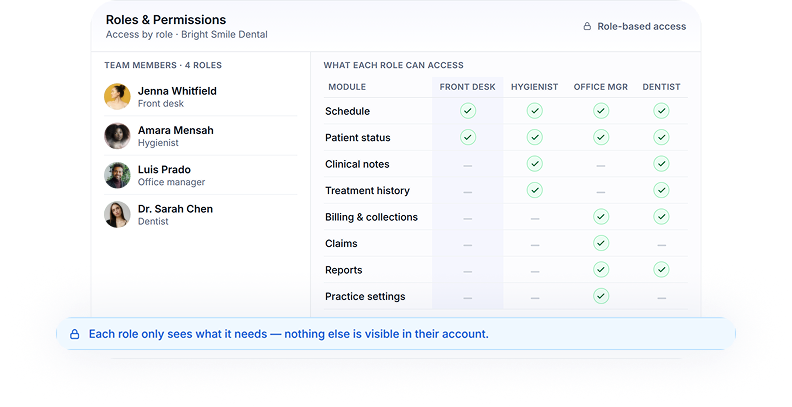Toggle Practice settings access for Office Mgr
This screenshot has width=792, height=407.
coord(601,296)
